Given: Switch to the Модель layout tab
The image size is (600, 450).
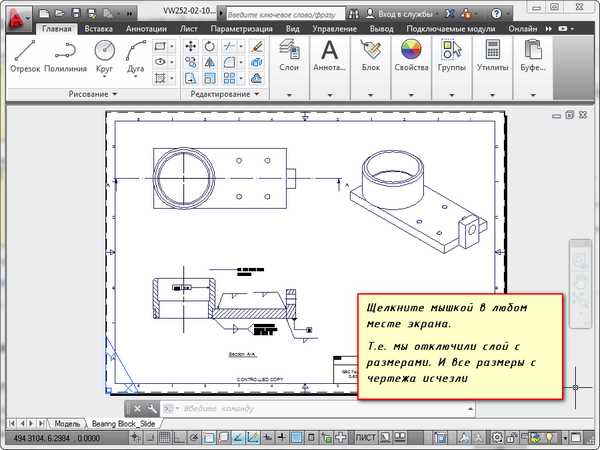Looking at the screenshot, I should (x=66, y=423).
